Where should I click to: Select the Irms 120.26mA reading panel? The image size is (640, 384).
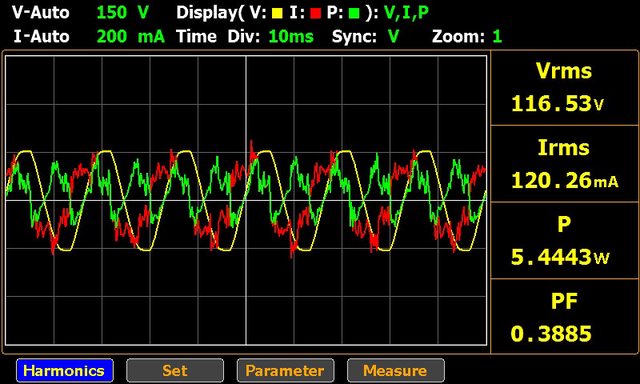point(564,164)
